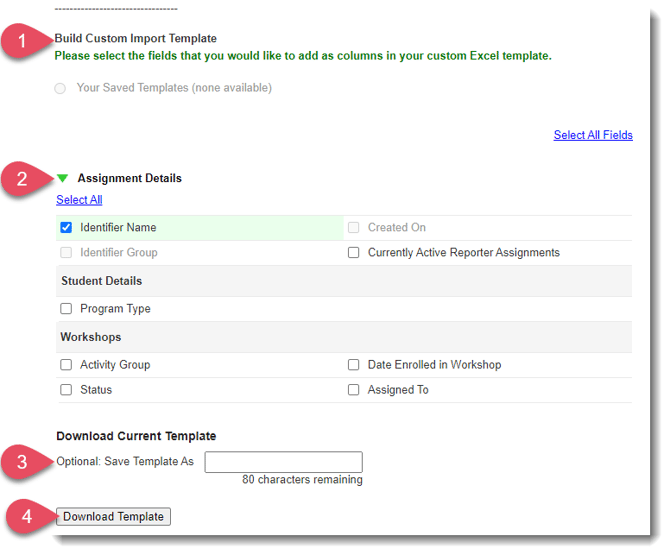Enable Date Enrolled in Workshop checkbox
This screenshot has height=555, width=670.
tap(354, 365)
